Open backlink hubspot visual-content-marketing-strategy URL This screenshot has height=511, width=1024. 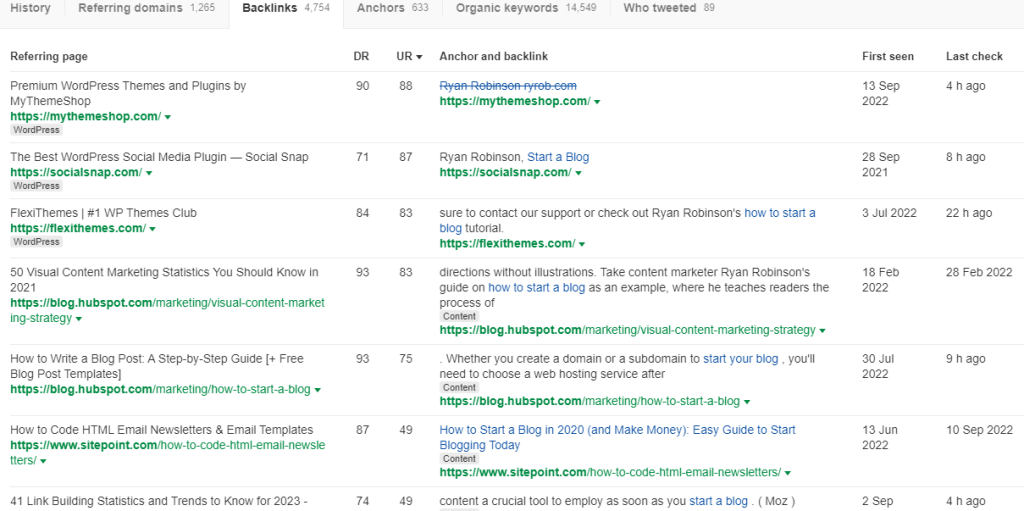628,331
